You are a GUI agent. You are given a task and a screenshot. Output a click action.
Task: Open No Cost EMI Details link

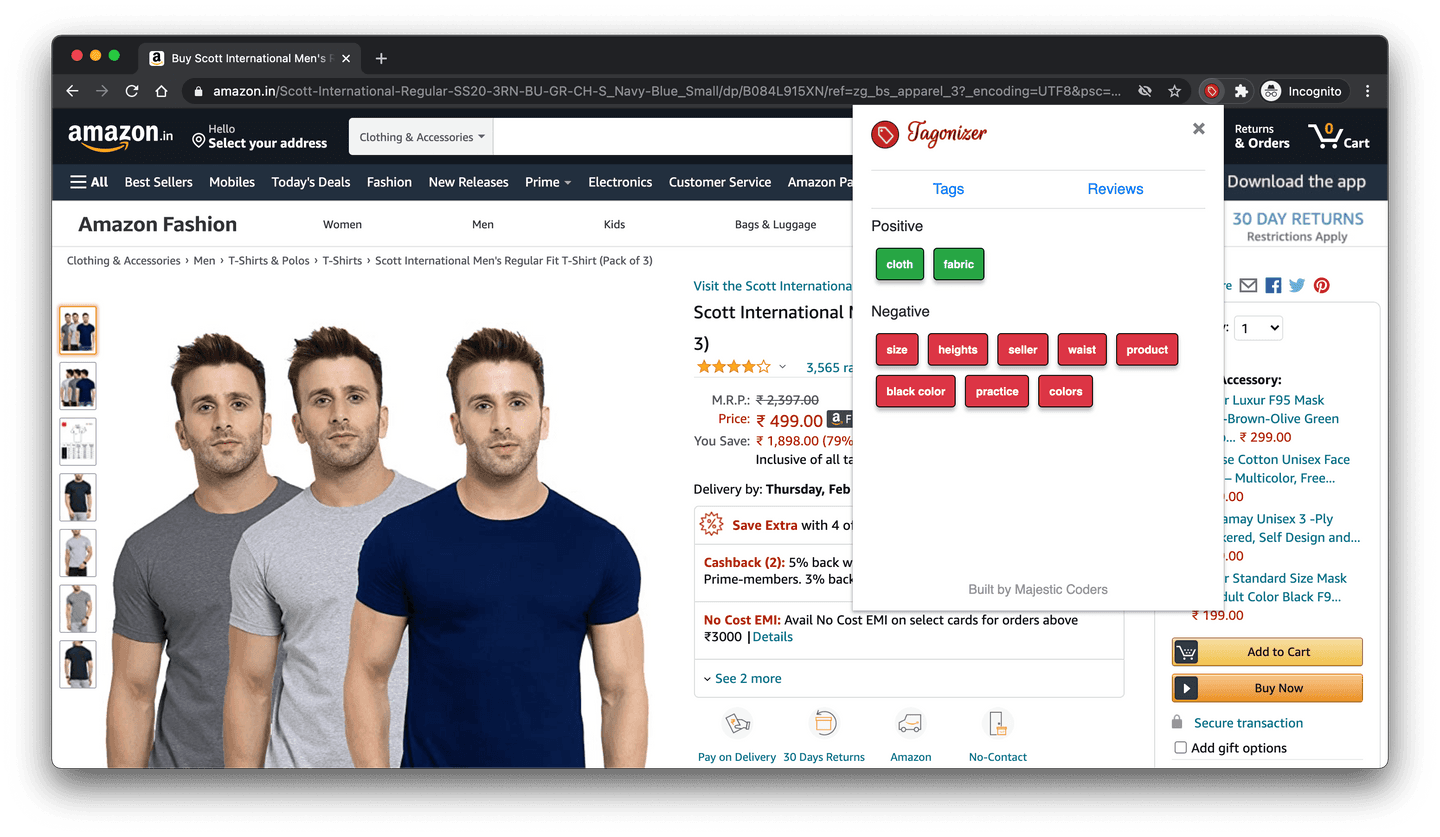coord(772,637)
